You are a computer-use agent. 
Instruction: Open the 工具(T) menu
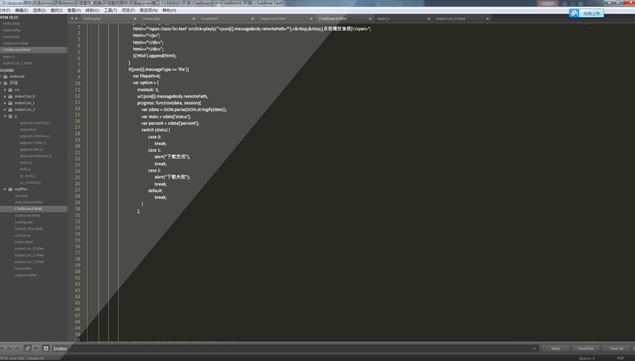pos(110,10)
